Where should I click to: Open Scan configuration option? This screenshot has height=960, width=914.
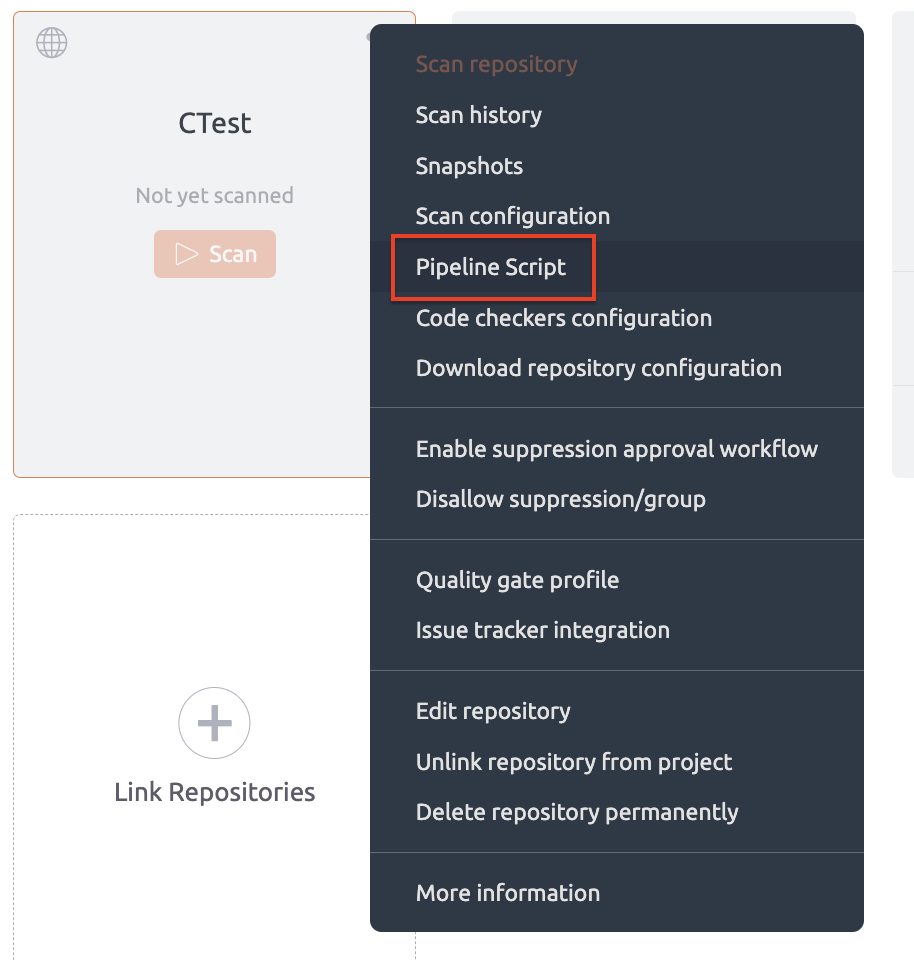pyautogui.click(x=512, y=216)
